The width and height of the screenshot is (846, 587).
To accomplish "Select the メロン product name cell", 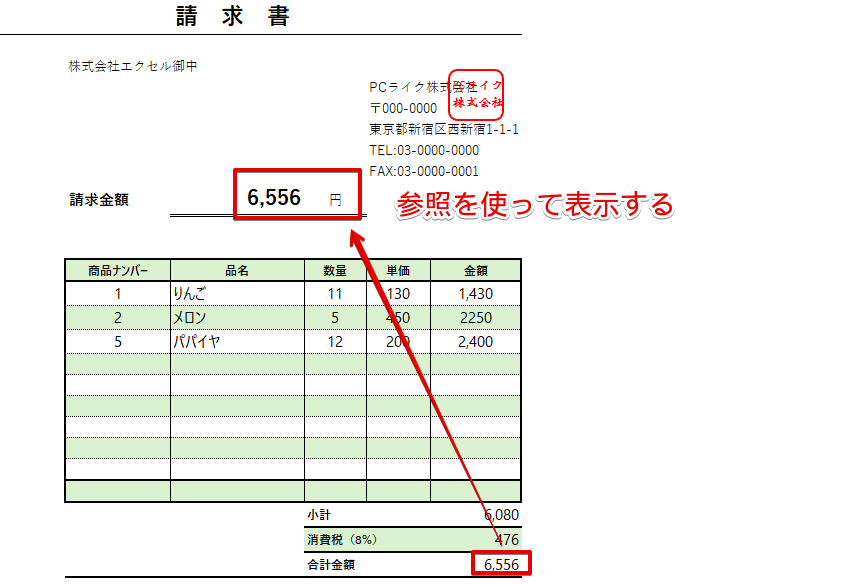I will click(x=237, y=318).
